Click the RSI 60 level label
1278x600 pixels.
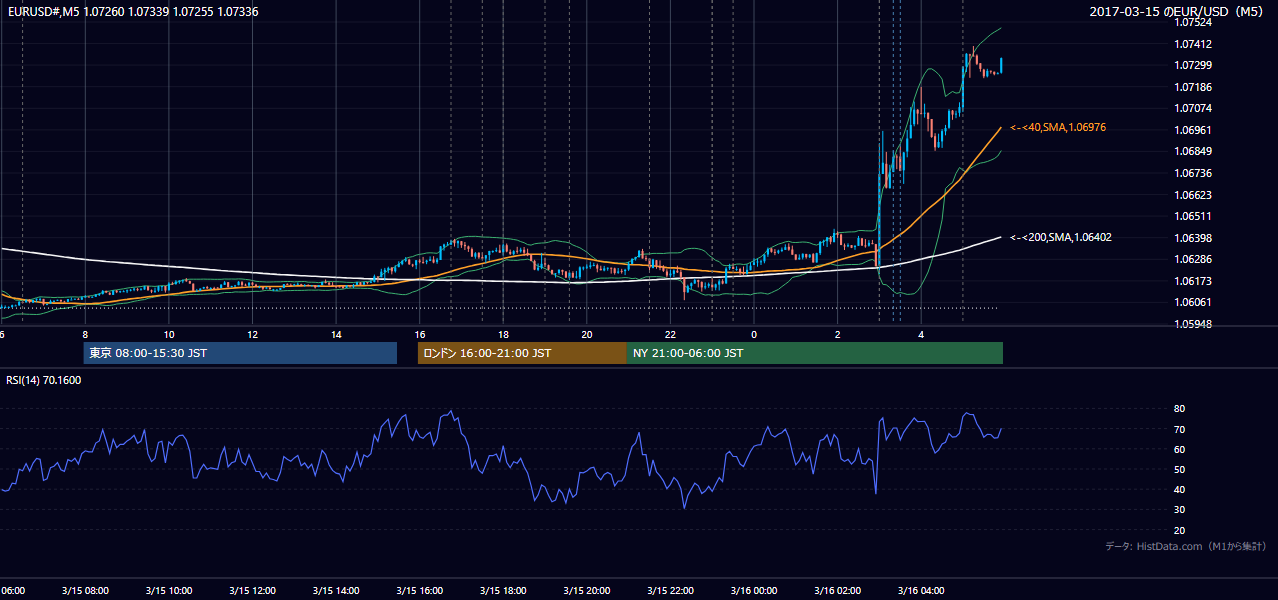tap(1179, 449)
